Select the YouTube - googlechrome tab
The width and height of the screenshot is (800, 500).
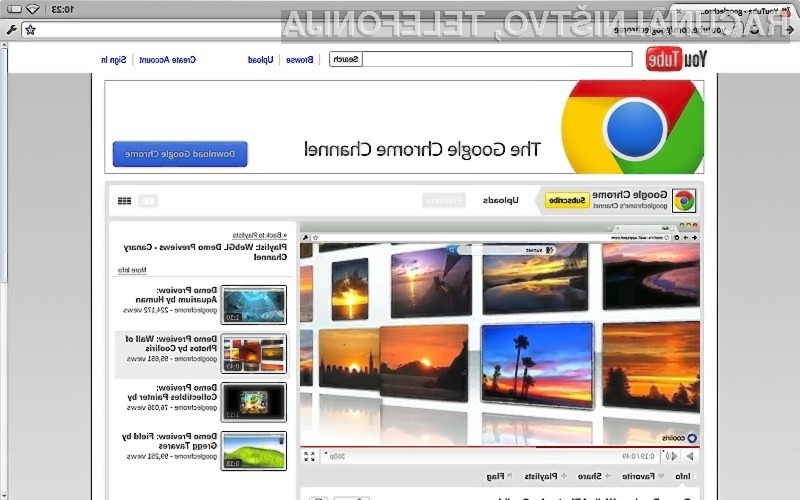click(735, 11)
